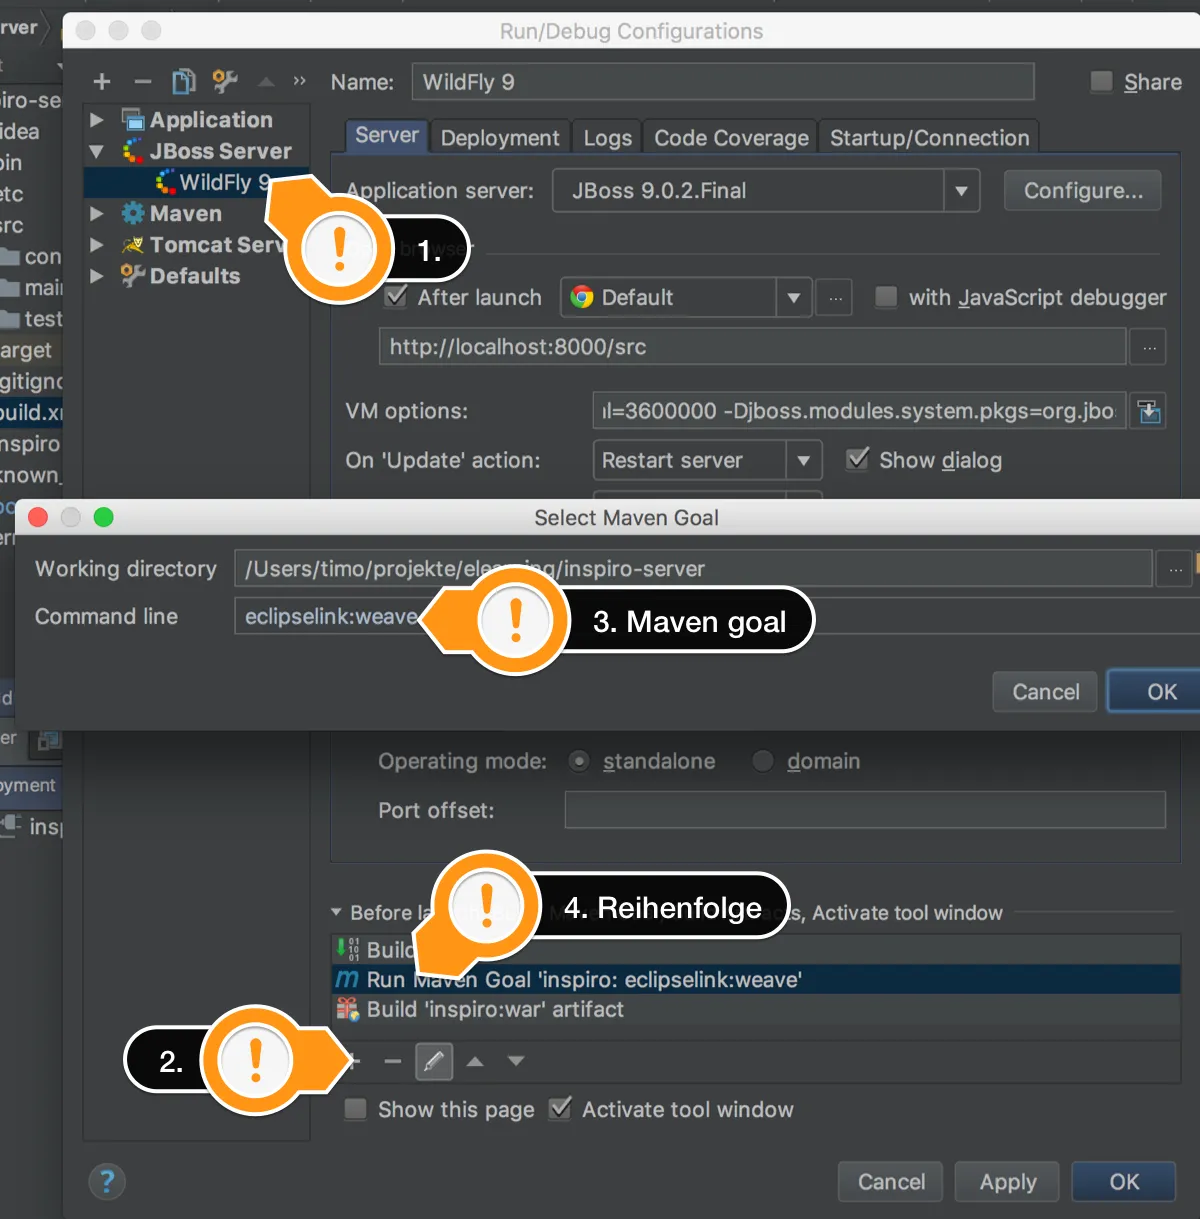Collapse the JBoss Server tree node
This screenshot has height=1219, width=1200.
coord(97,151)
